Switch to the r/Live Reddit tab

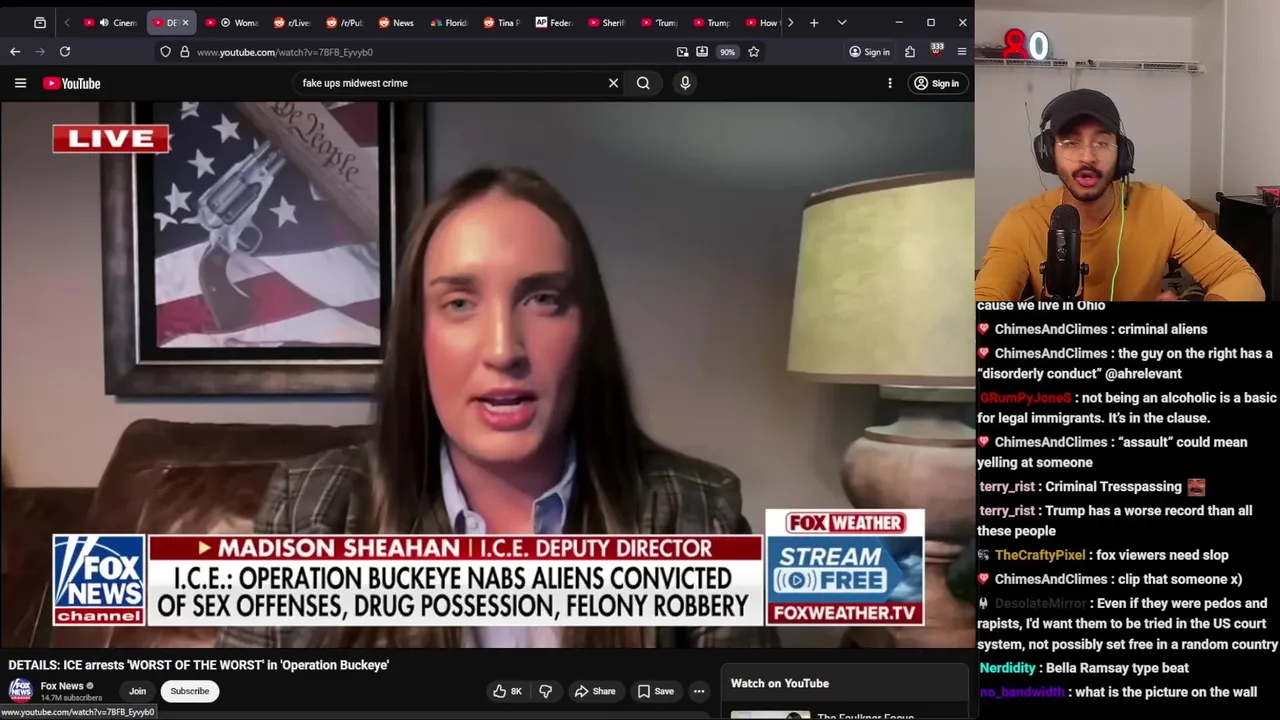pos(292,22)
